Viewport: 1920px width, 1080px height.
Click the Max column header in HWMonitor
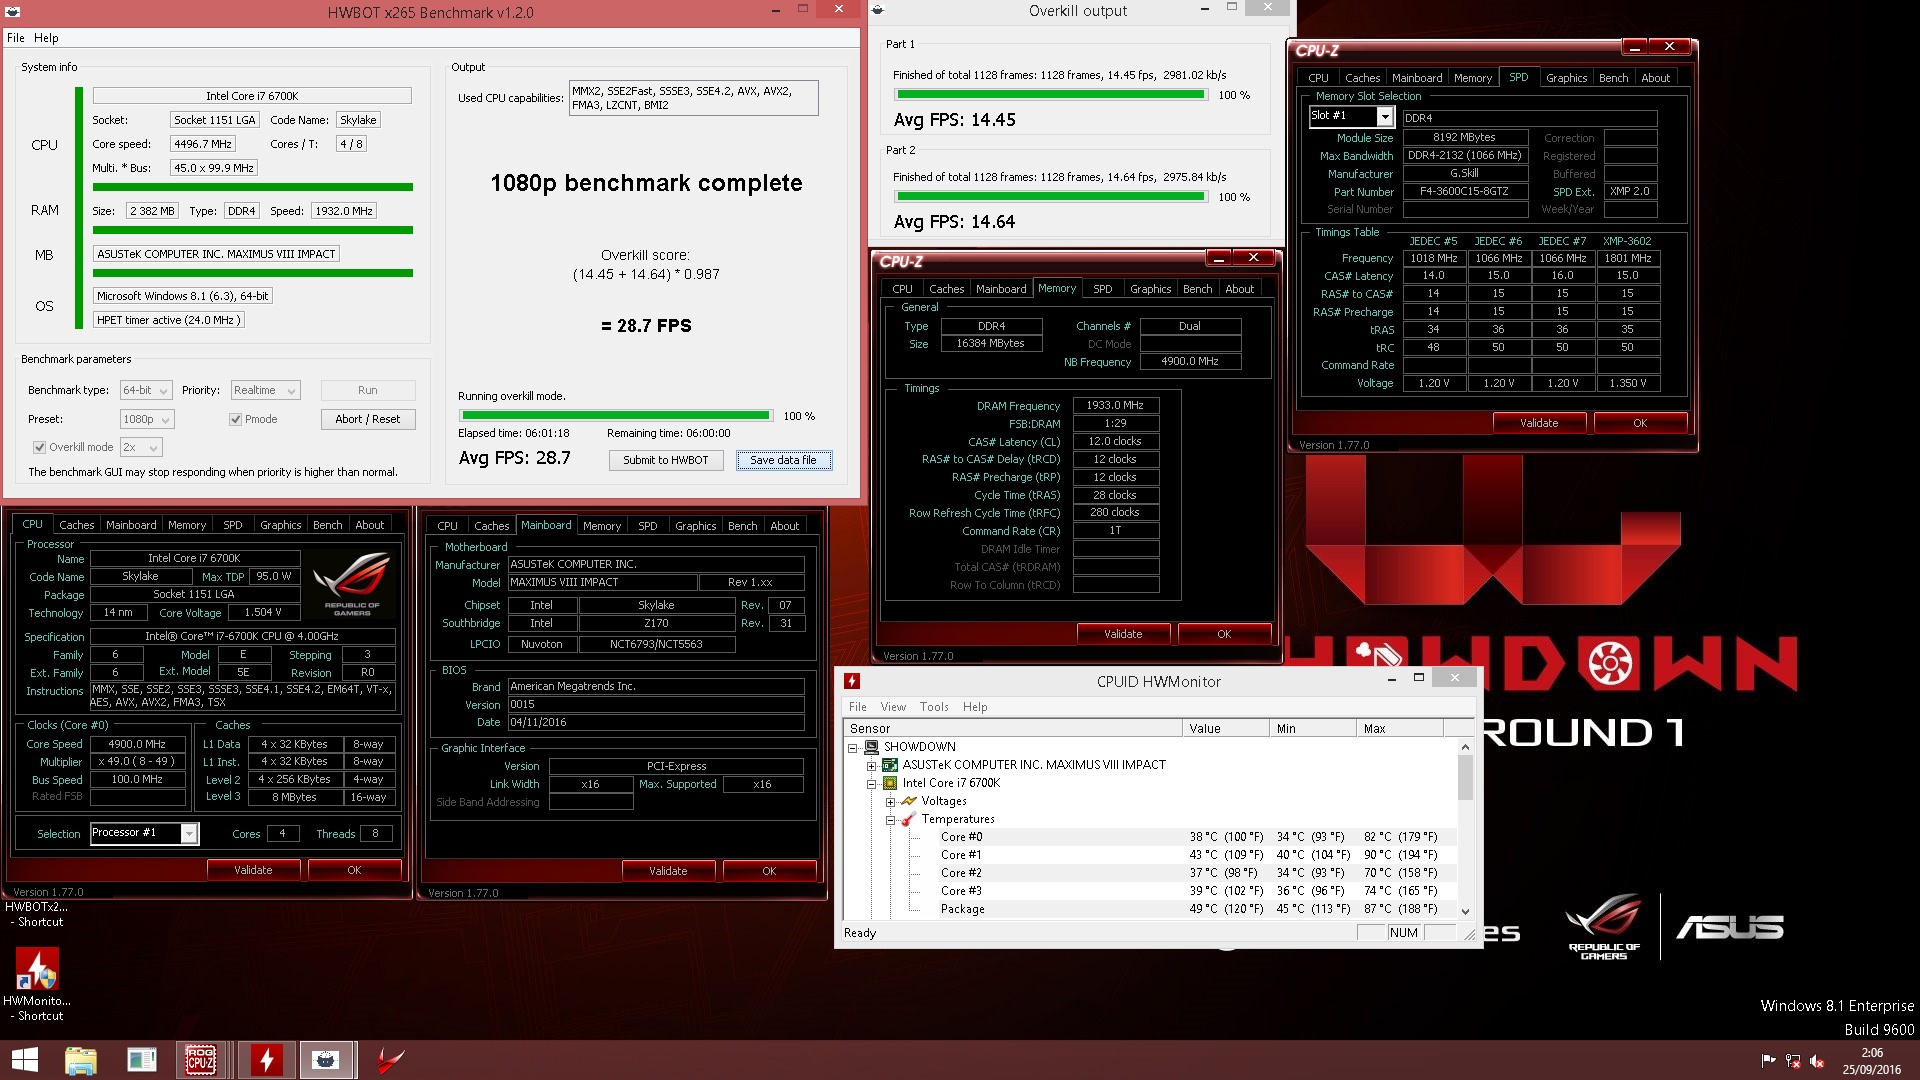1401,729
